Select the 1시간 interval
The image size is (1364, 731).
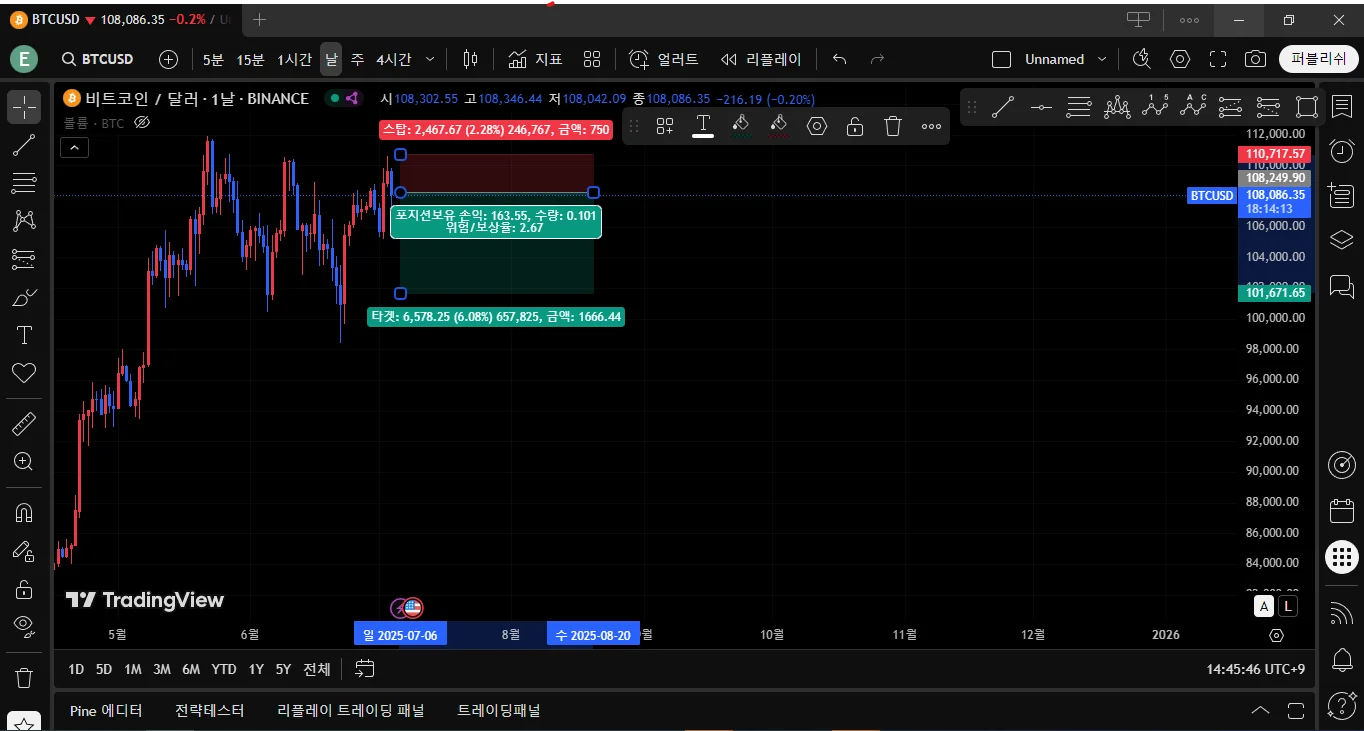(x=294, y=60)
